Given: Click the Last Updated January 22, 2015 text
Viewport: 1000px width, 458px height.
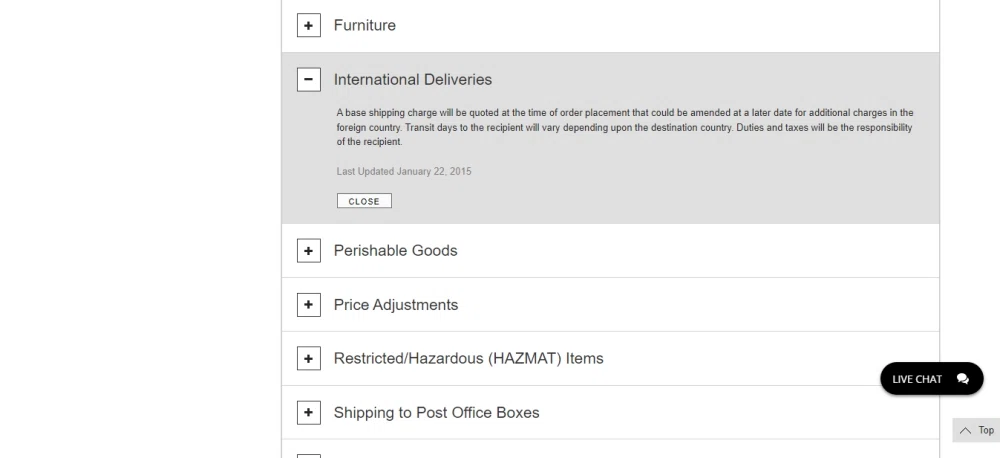Looking at the screenshot, I should (404, 172).
